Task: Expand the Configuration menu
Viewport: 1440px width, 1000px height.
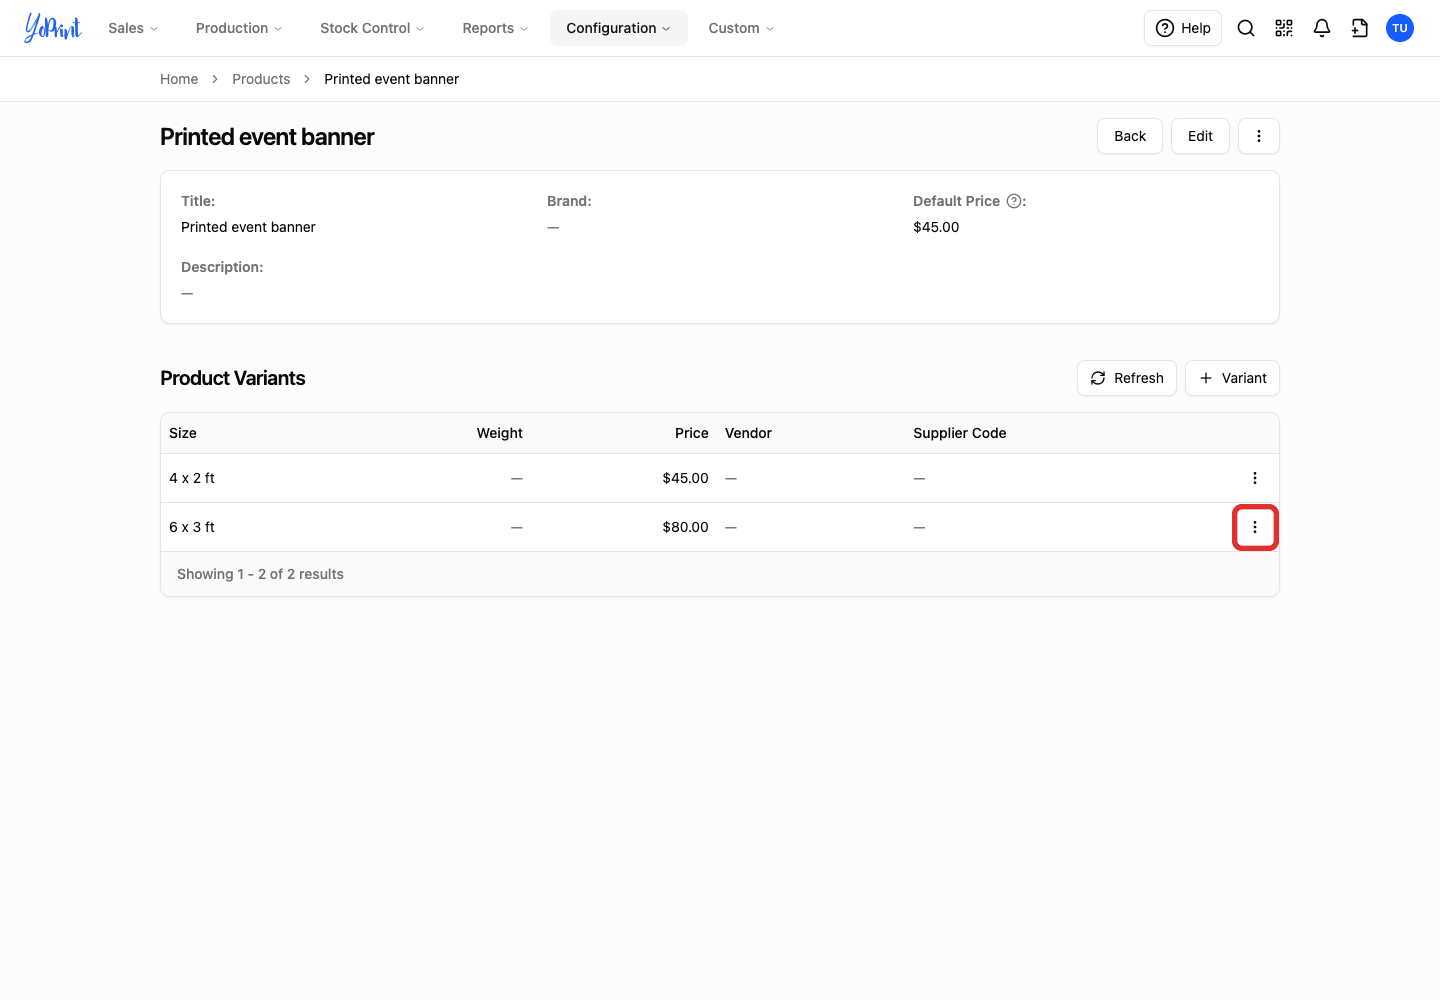Action: click(x=619, y=28)
